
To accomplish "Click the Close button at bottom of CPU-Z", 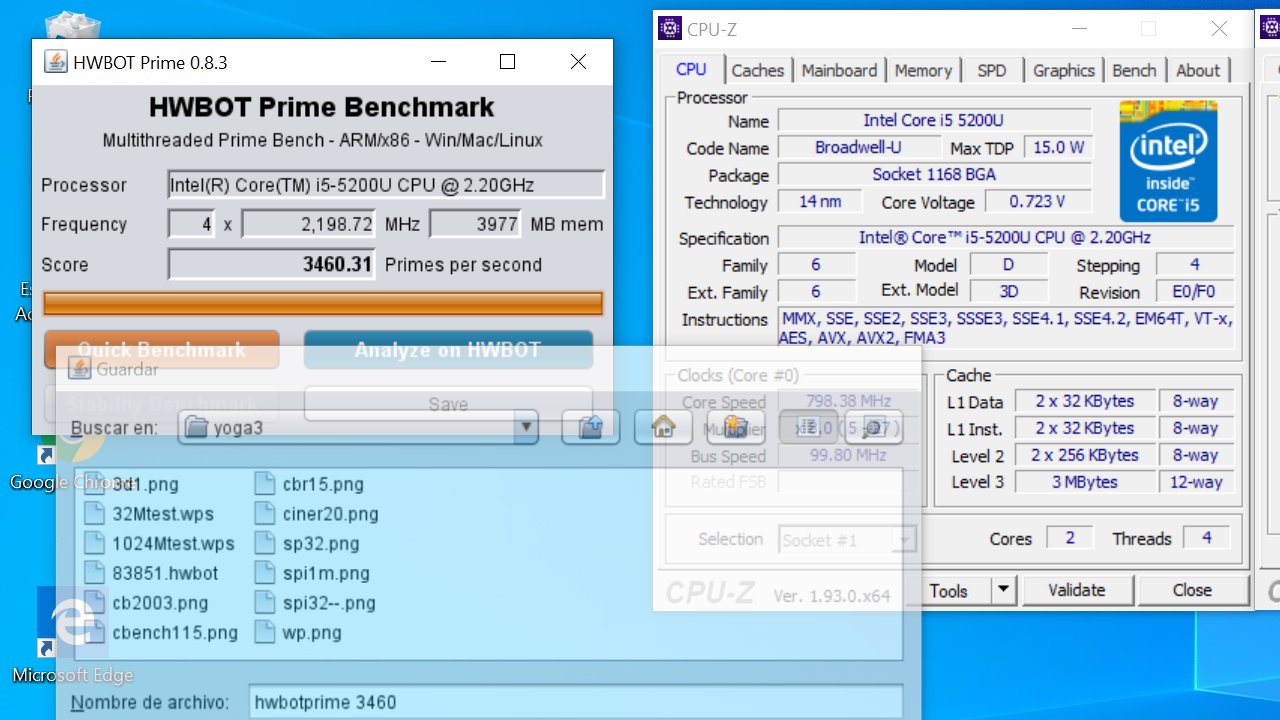I will 1192,590.
